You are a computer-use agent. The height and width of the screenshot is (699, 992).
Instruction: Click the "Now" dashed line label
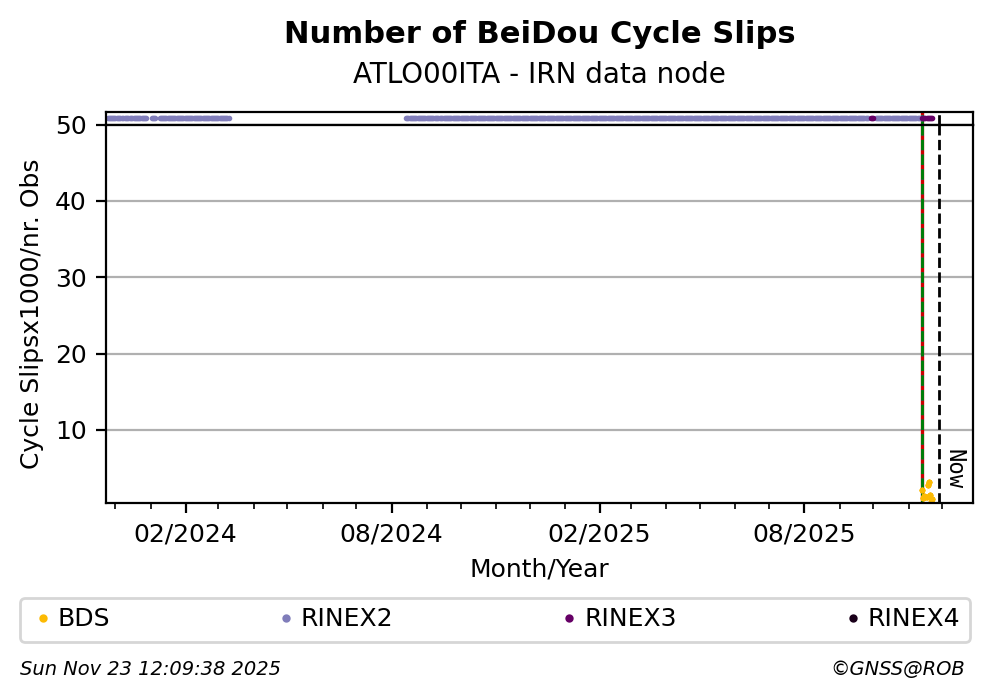point(956,469)
